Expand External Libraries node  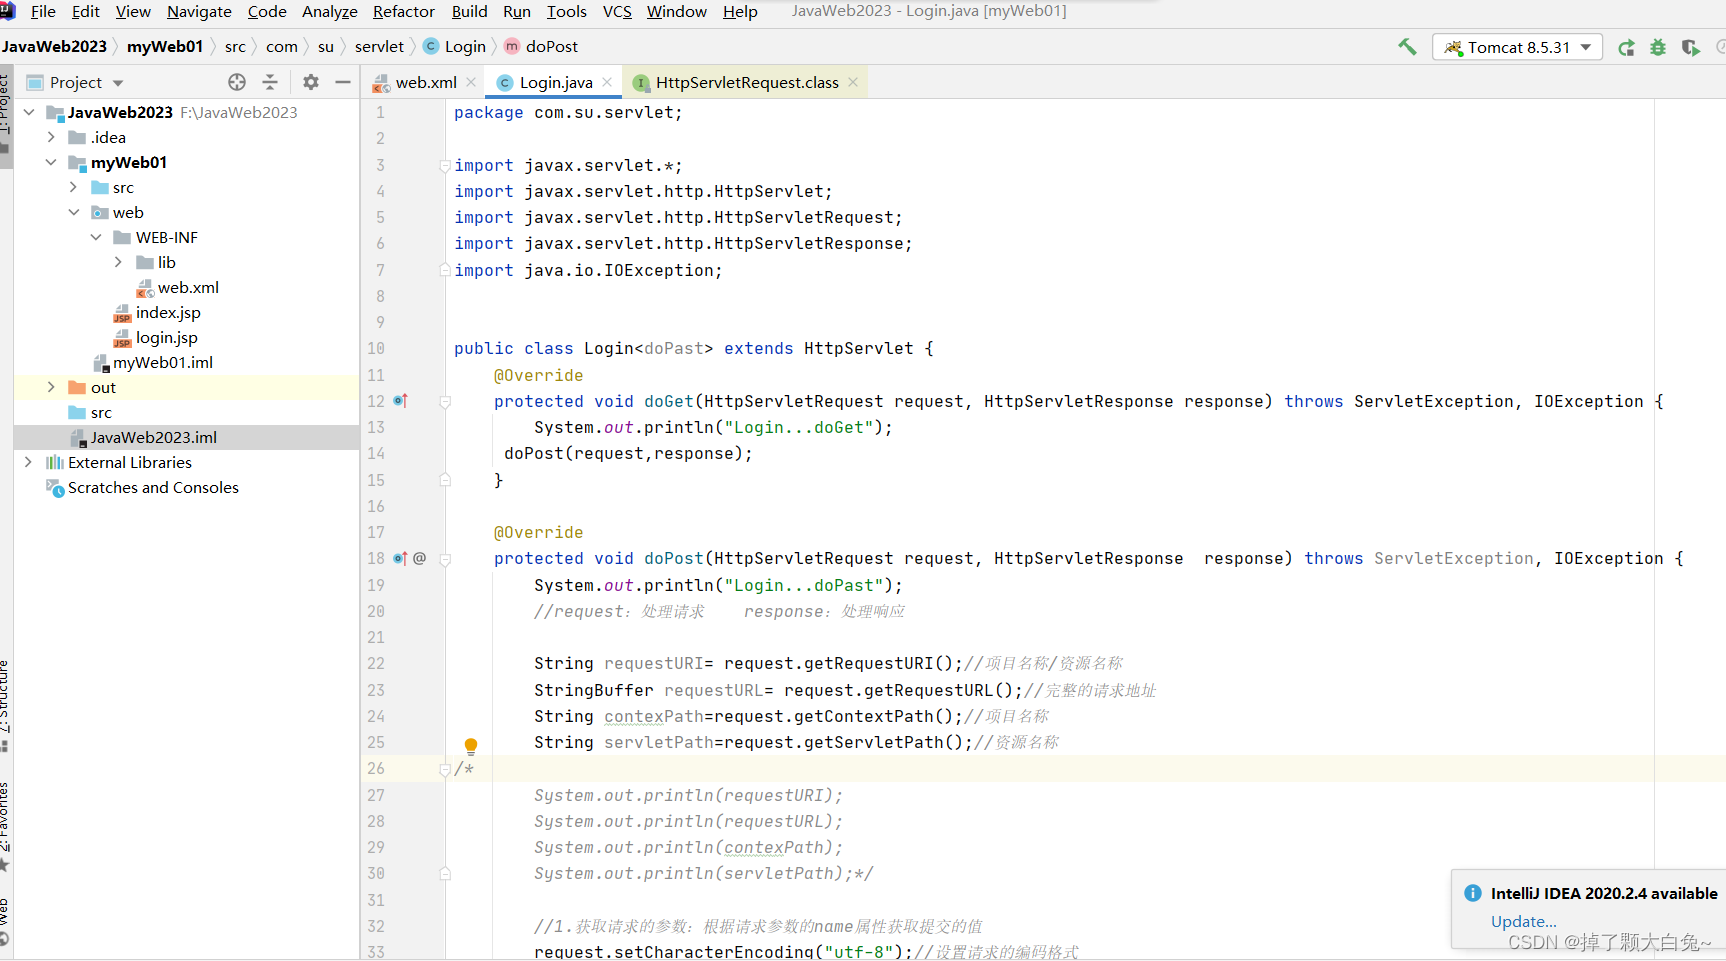click(x=28, y=462)
